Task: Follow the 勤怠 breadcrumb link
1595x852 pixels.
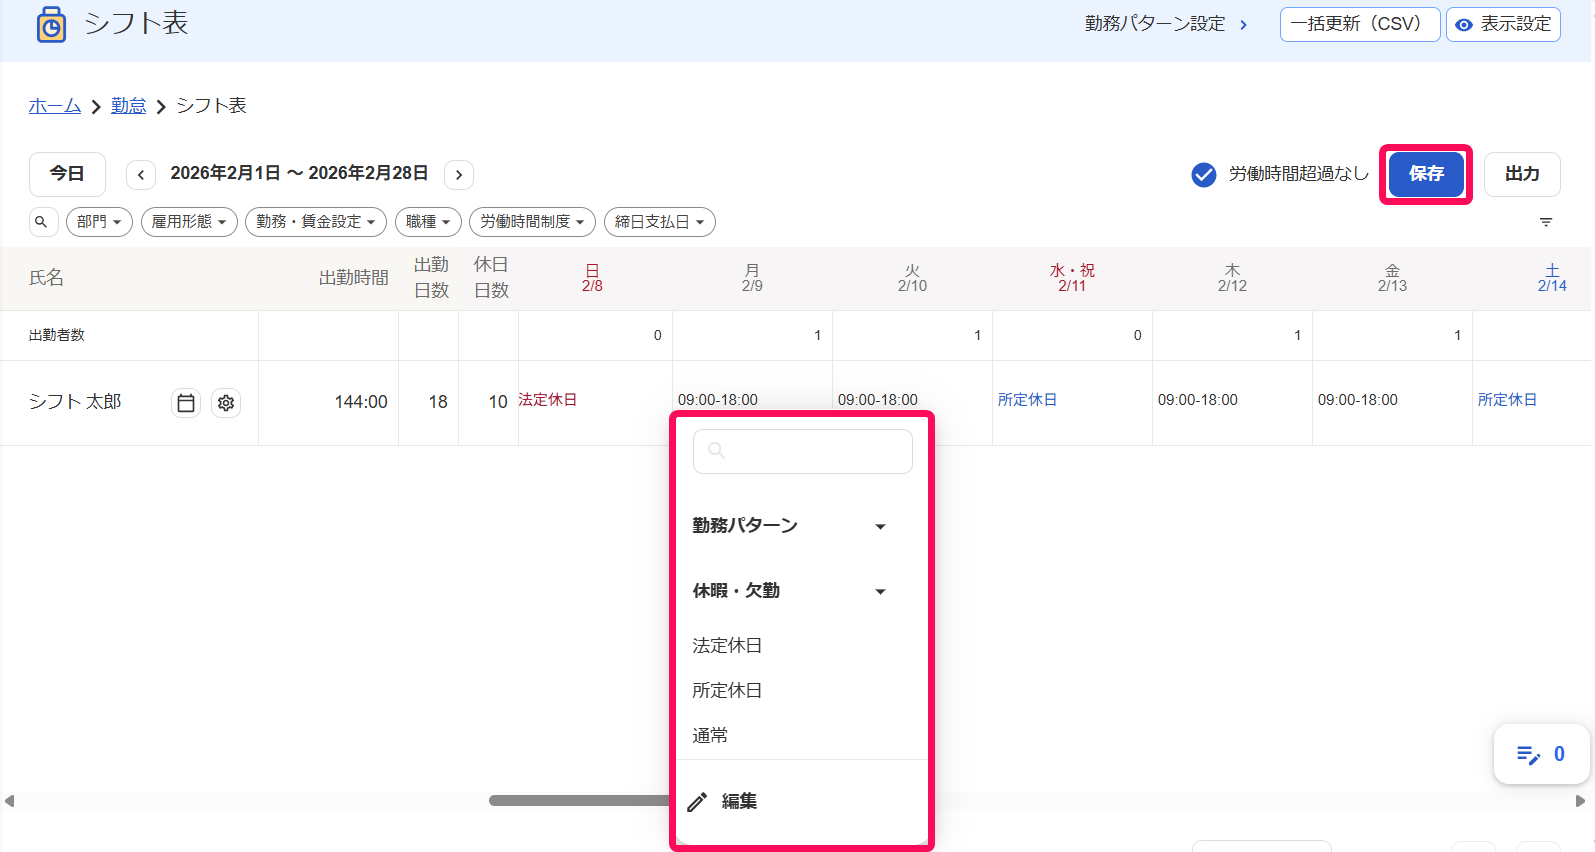Action: (129, 106)
